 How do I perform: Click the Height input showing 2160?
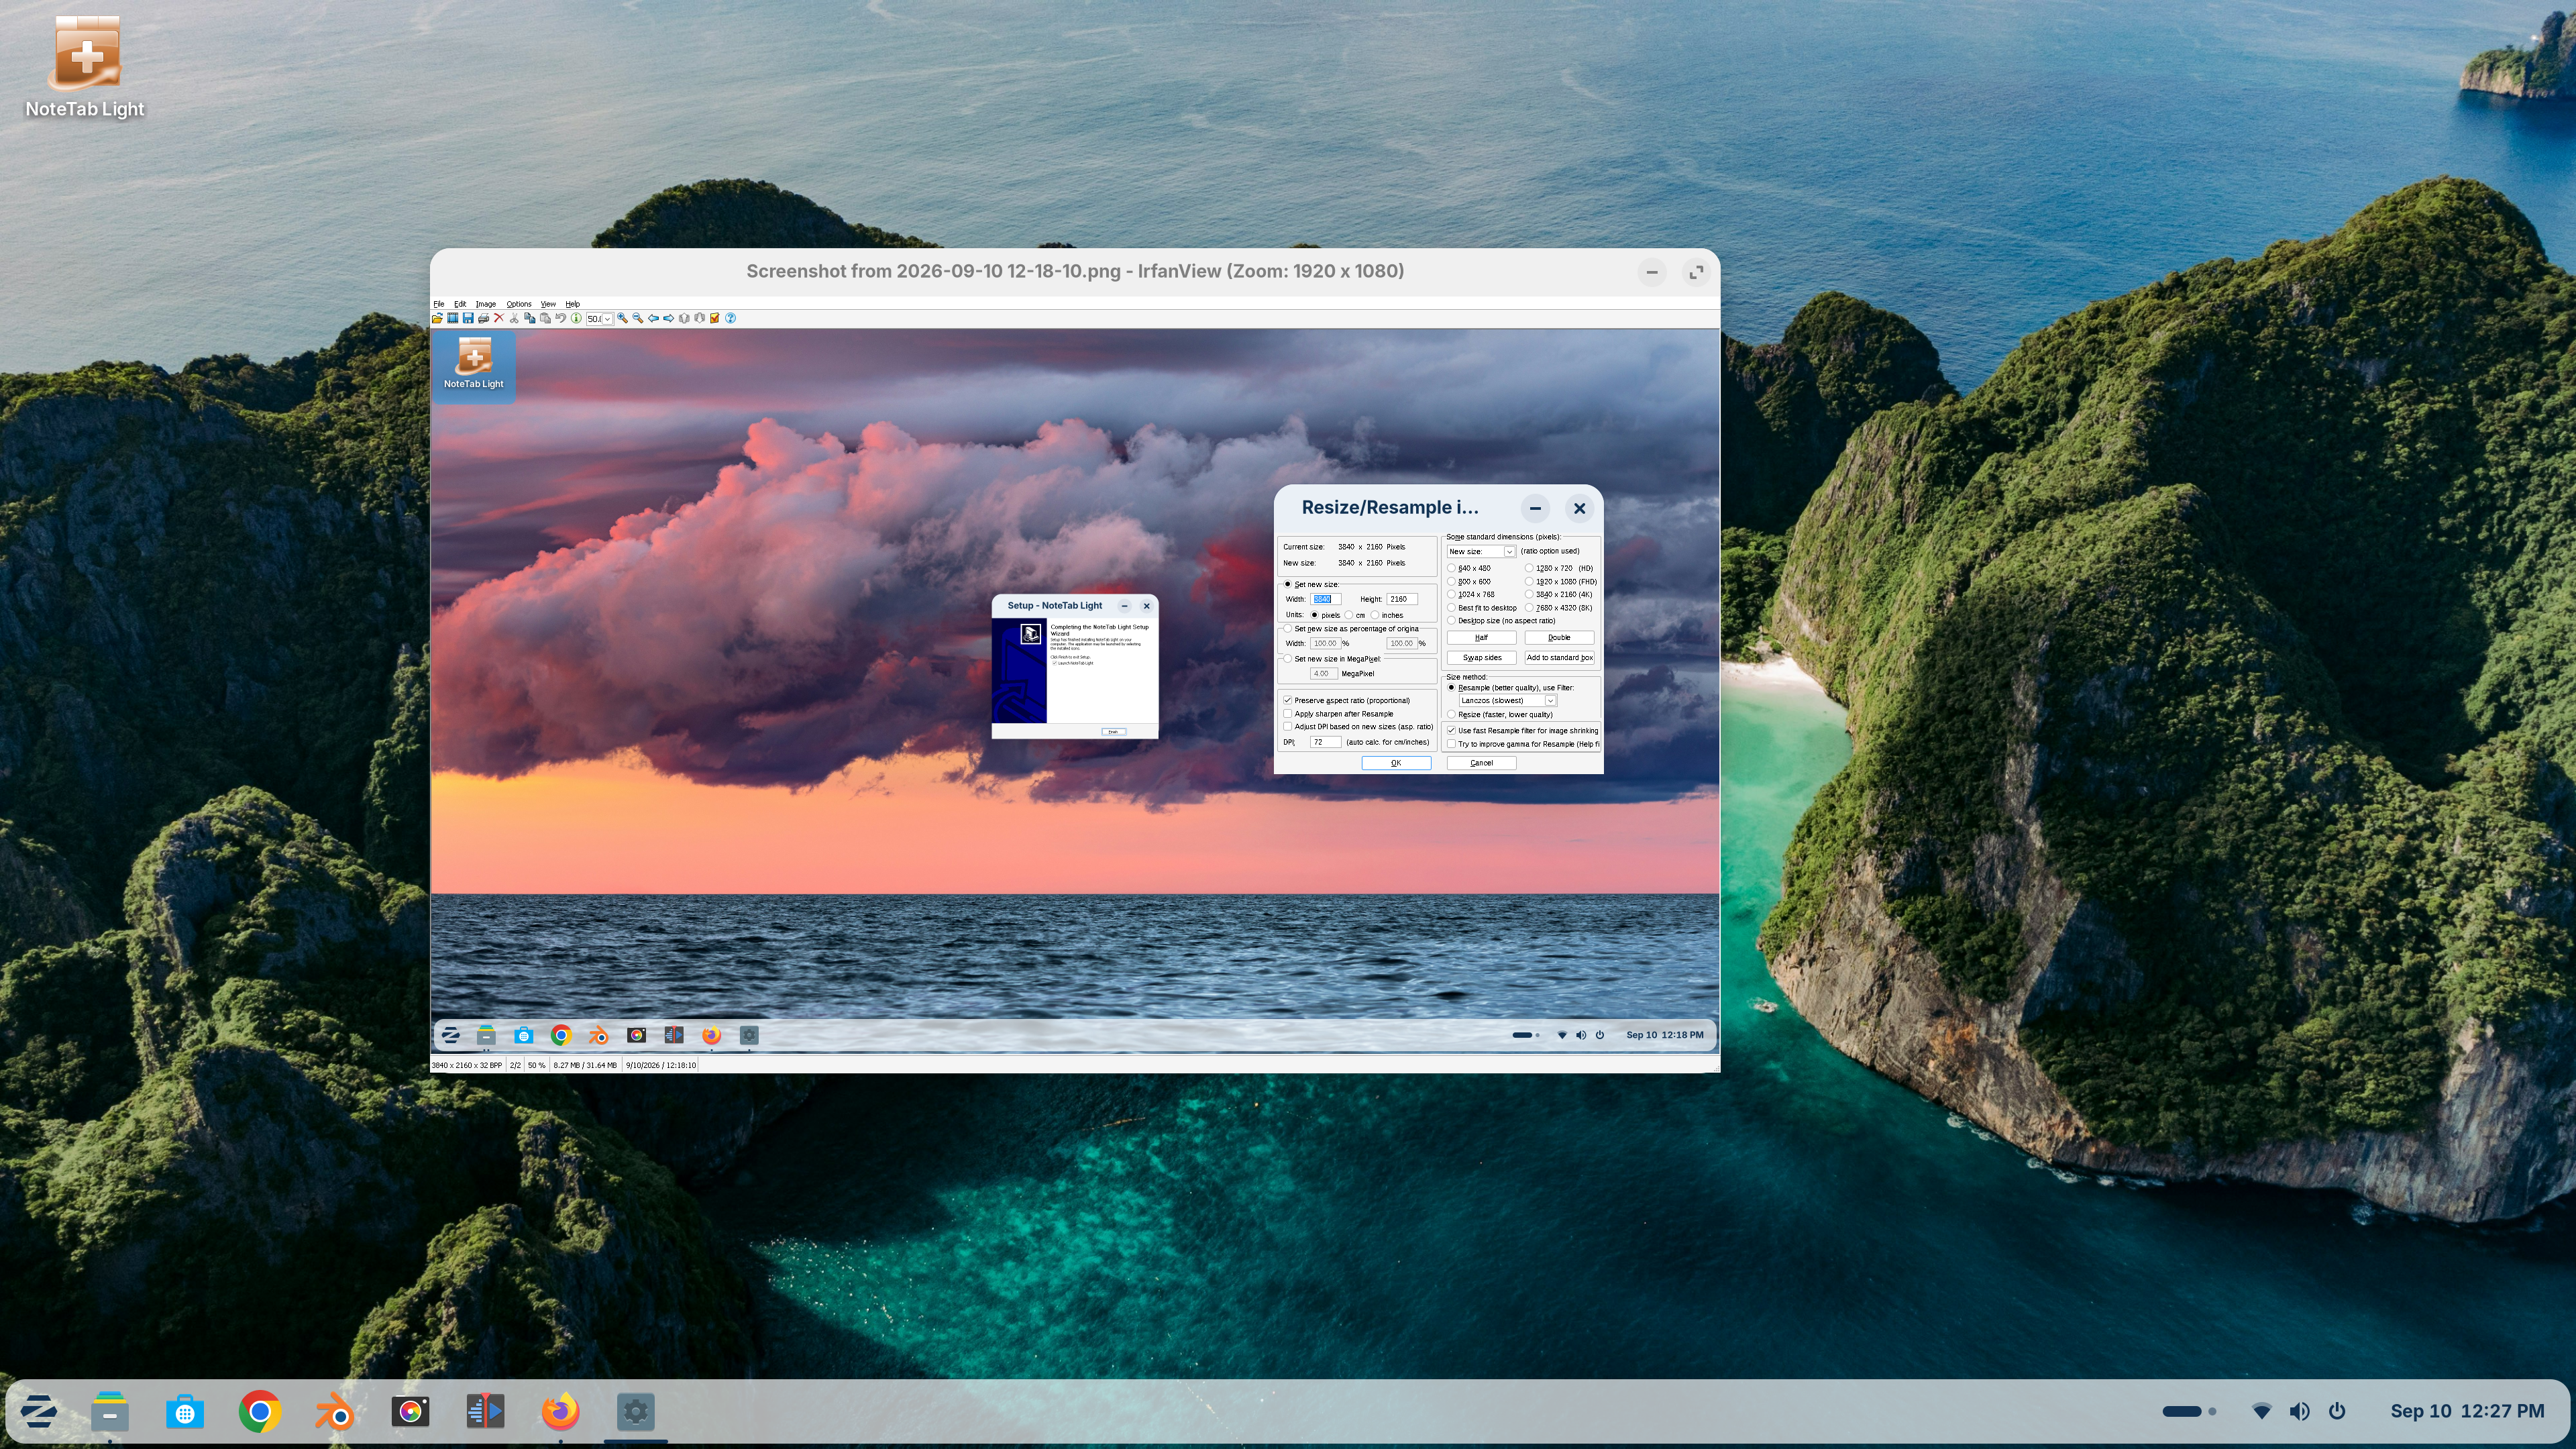click(1402, 599)
